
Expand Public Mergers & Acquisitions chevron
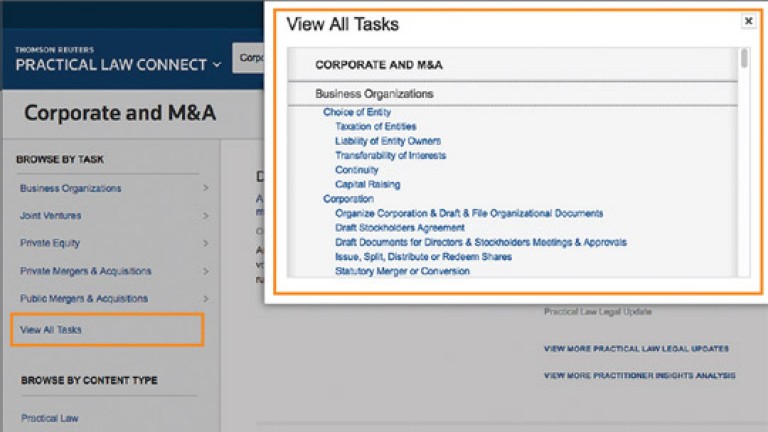tap(205, 299)
